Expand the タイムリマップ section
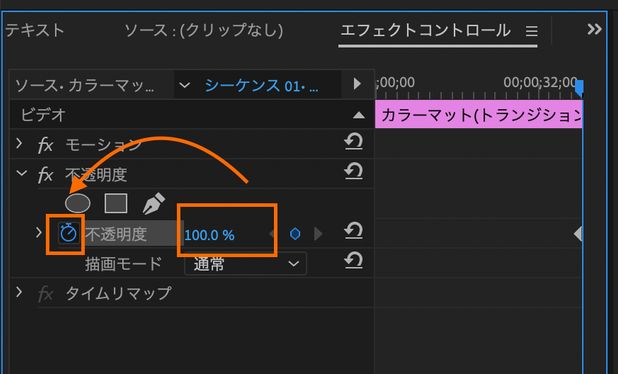This screenshot has height=374, width=618. [x=19, y=292]
